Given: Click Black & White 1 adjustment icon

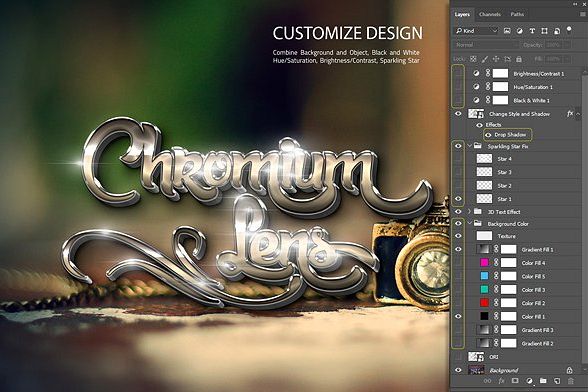Looking at the screenshot, I should (476, 100).
